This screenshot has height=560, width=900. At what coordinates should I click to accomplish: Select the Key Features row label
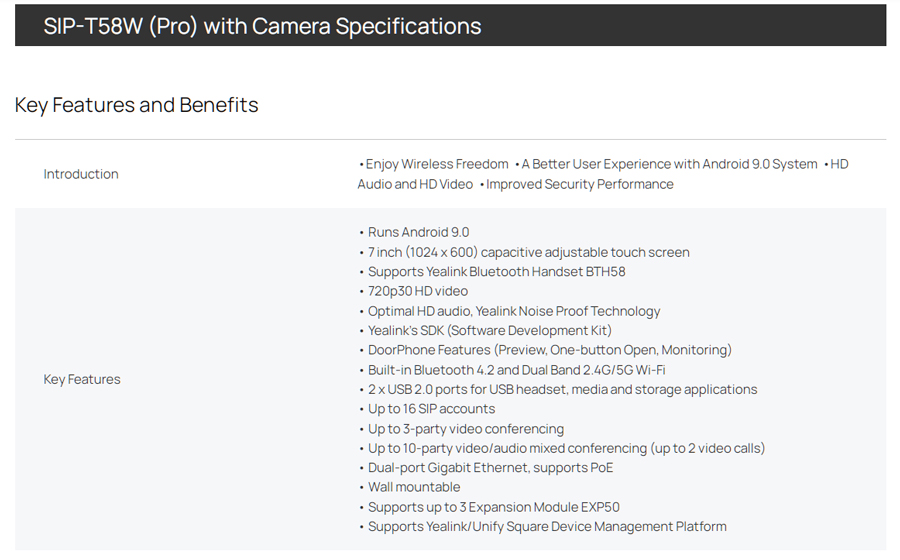tap(82, 379)
